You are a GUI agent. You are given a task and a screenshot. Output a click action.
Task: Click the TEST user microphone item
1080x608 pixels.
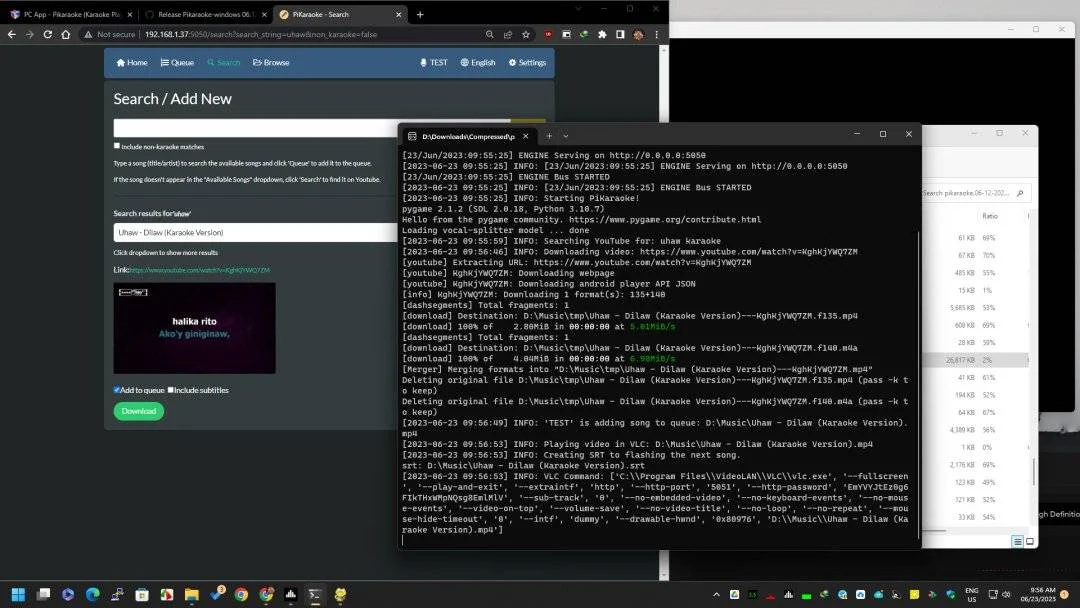point(433,63)
